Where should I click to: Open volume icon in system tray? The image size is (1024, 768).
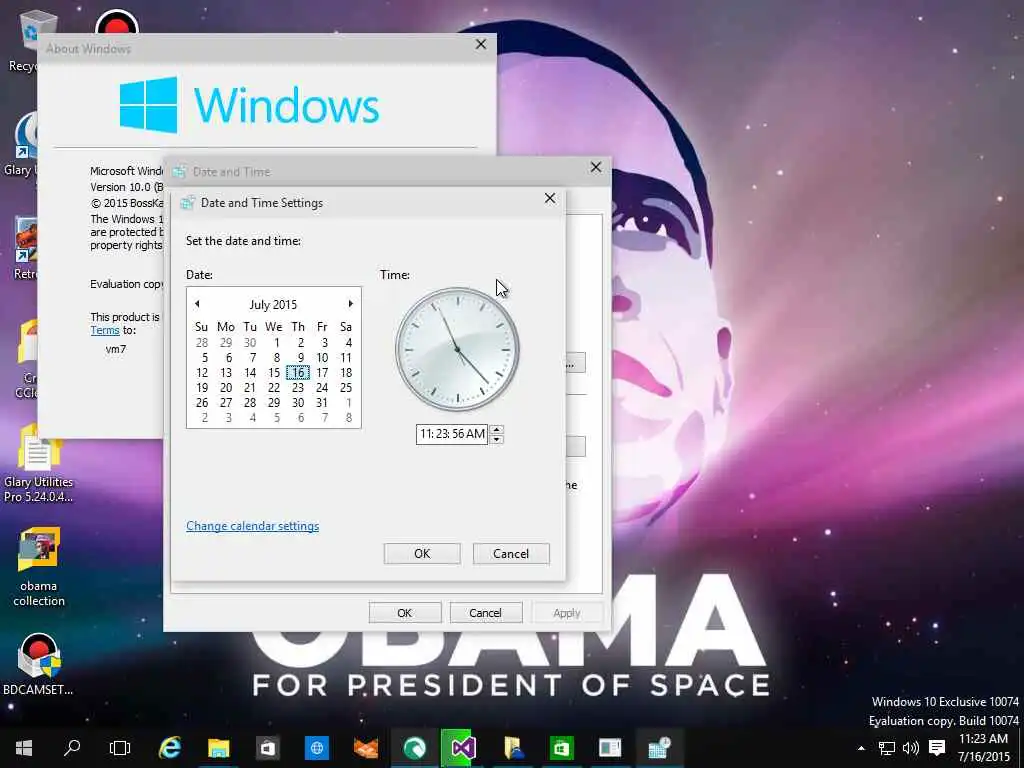click(x=910, y=748)
